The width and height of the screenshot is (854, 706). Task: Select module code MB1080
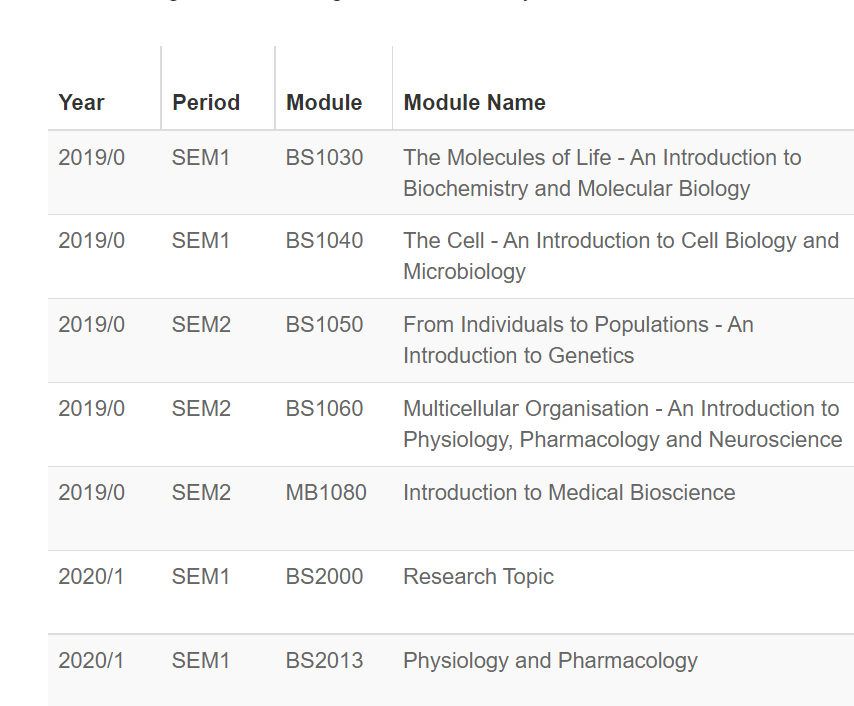click(326, 493)
